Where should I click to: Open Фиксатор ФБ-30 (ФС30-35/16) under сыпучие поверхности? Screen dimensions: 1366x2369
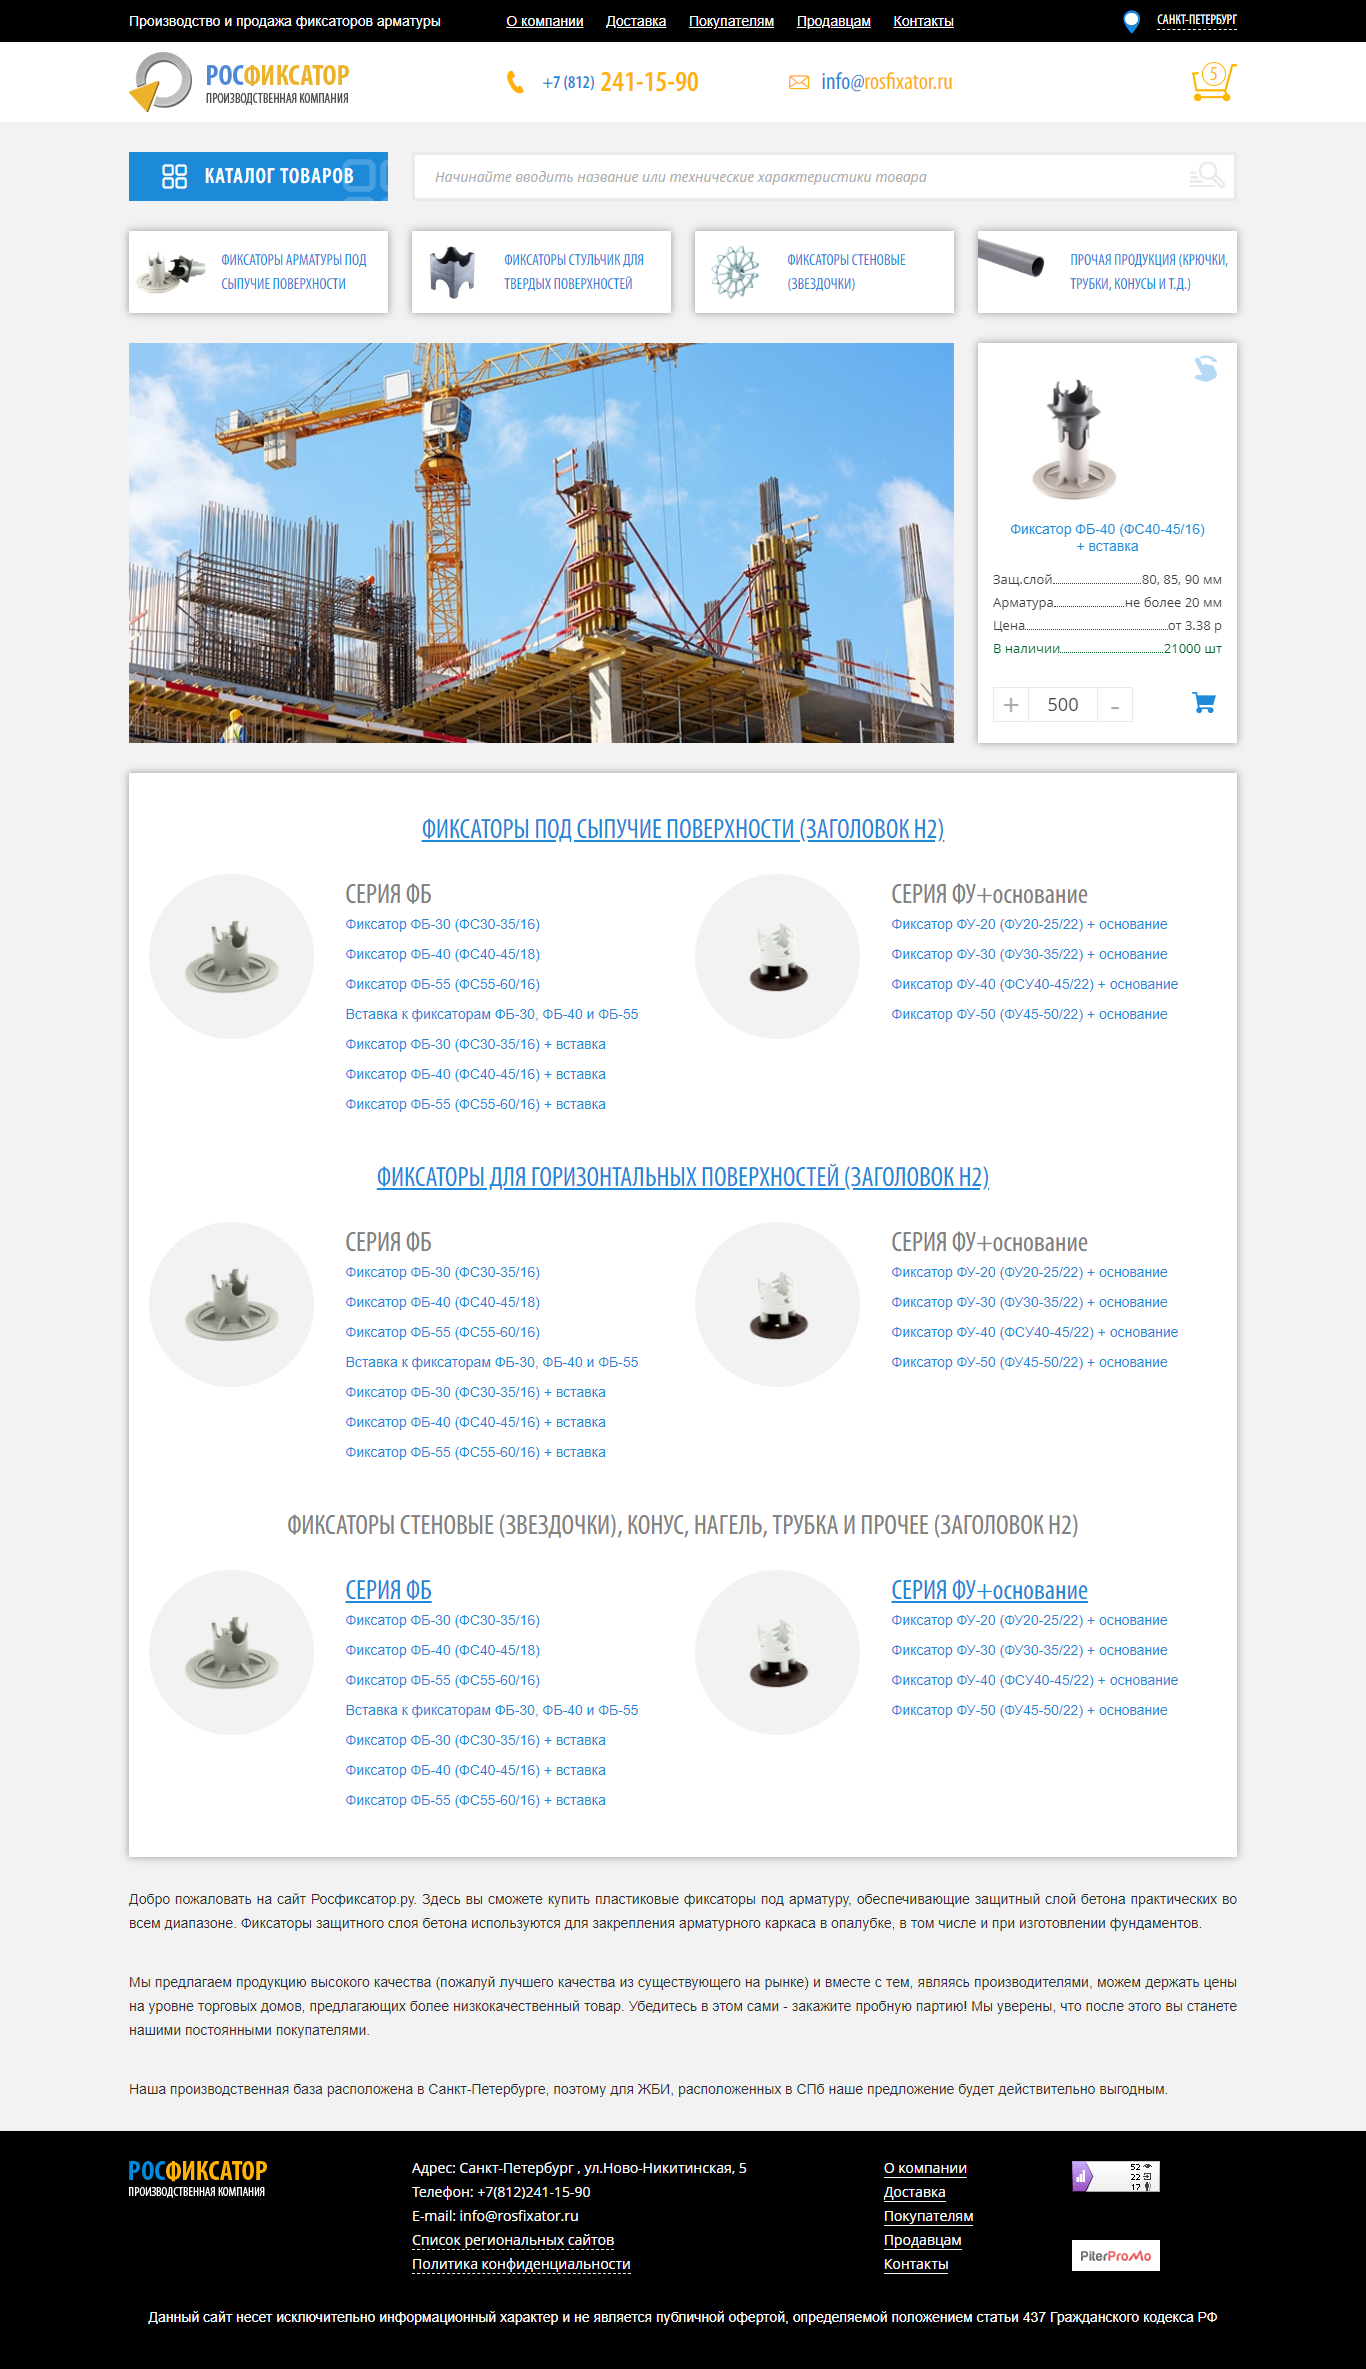443,924
